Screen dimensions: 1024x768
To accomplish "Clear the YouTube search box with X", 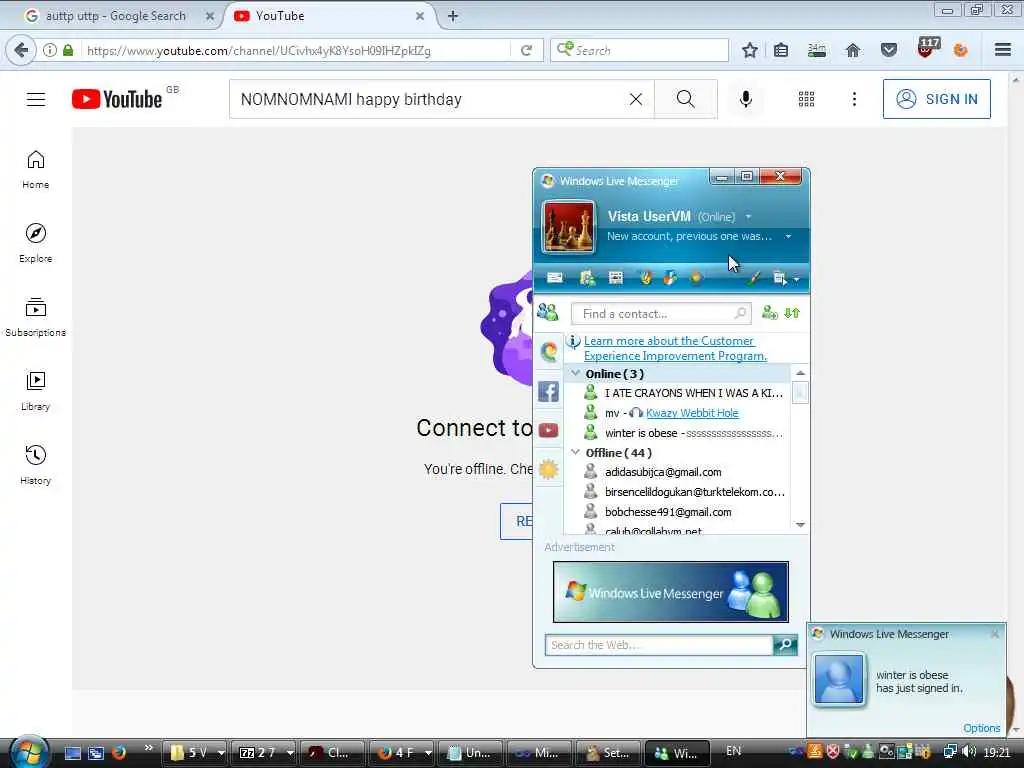I will (636, 99).
